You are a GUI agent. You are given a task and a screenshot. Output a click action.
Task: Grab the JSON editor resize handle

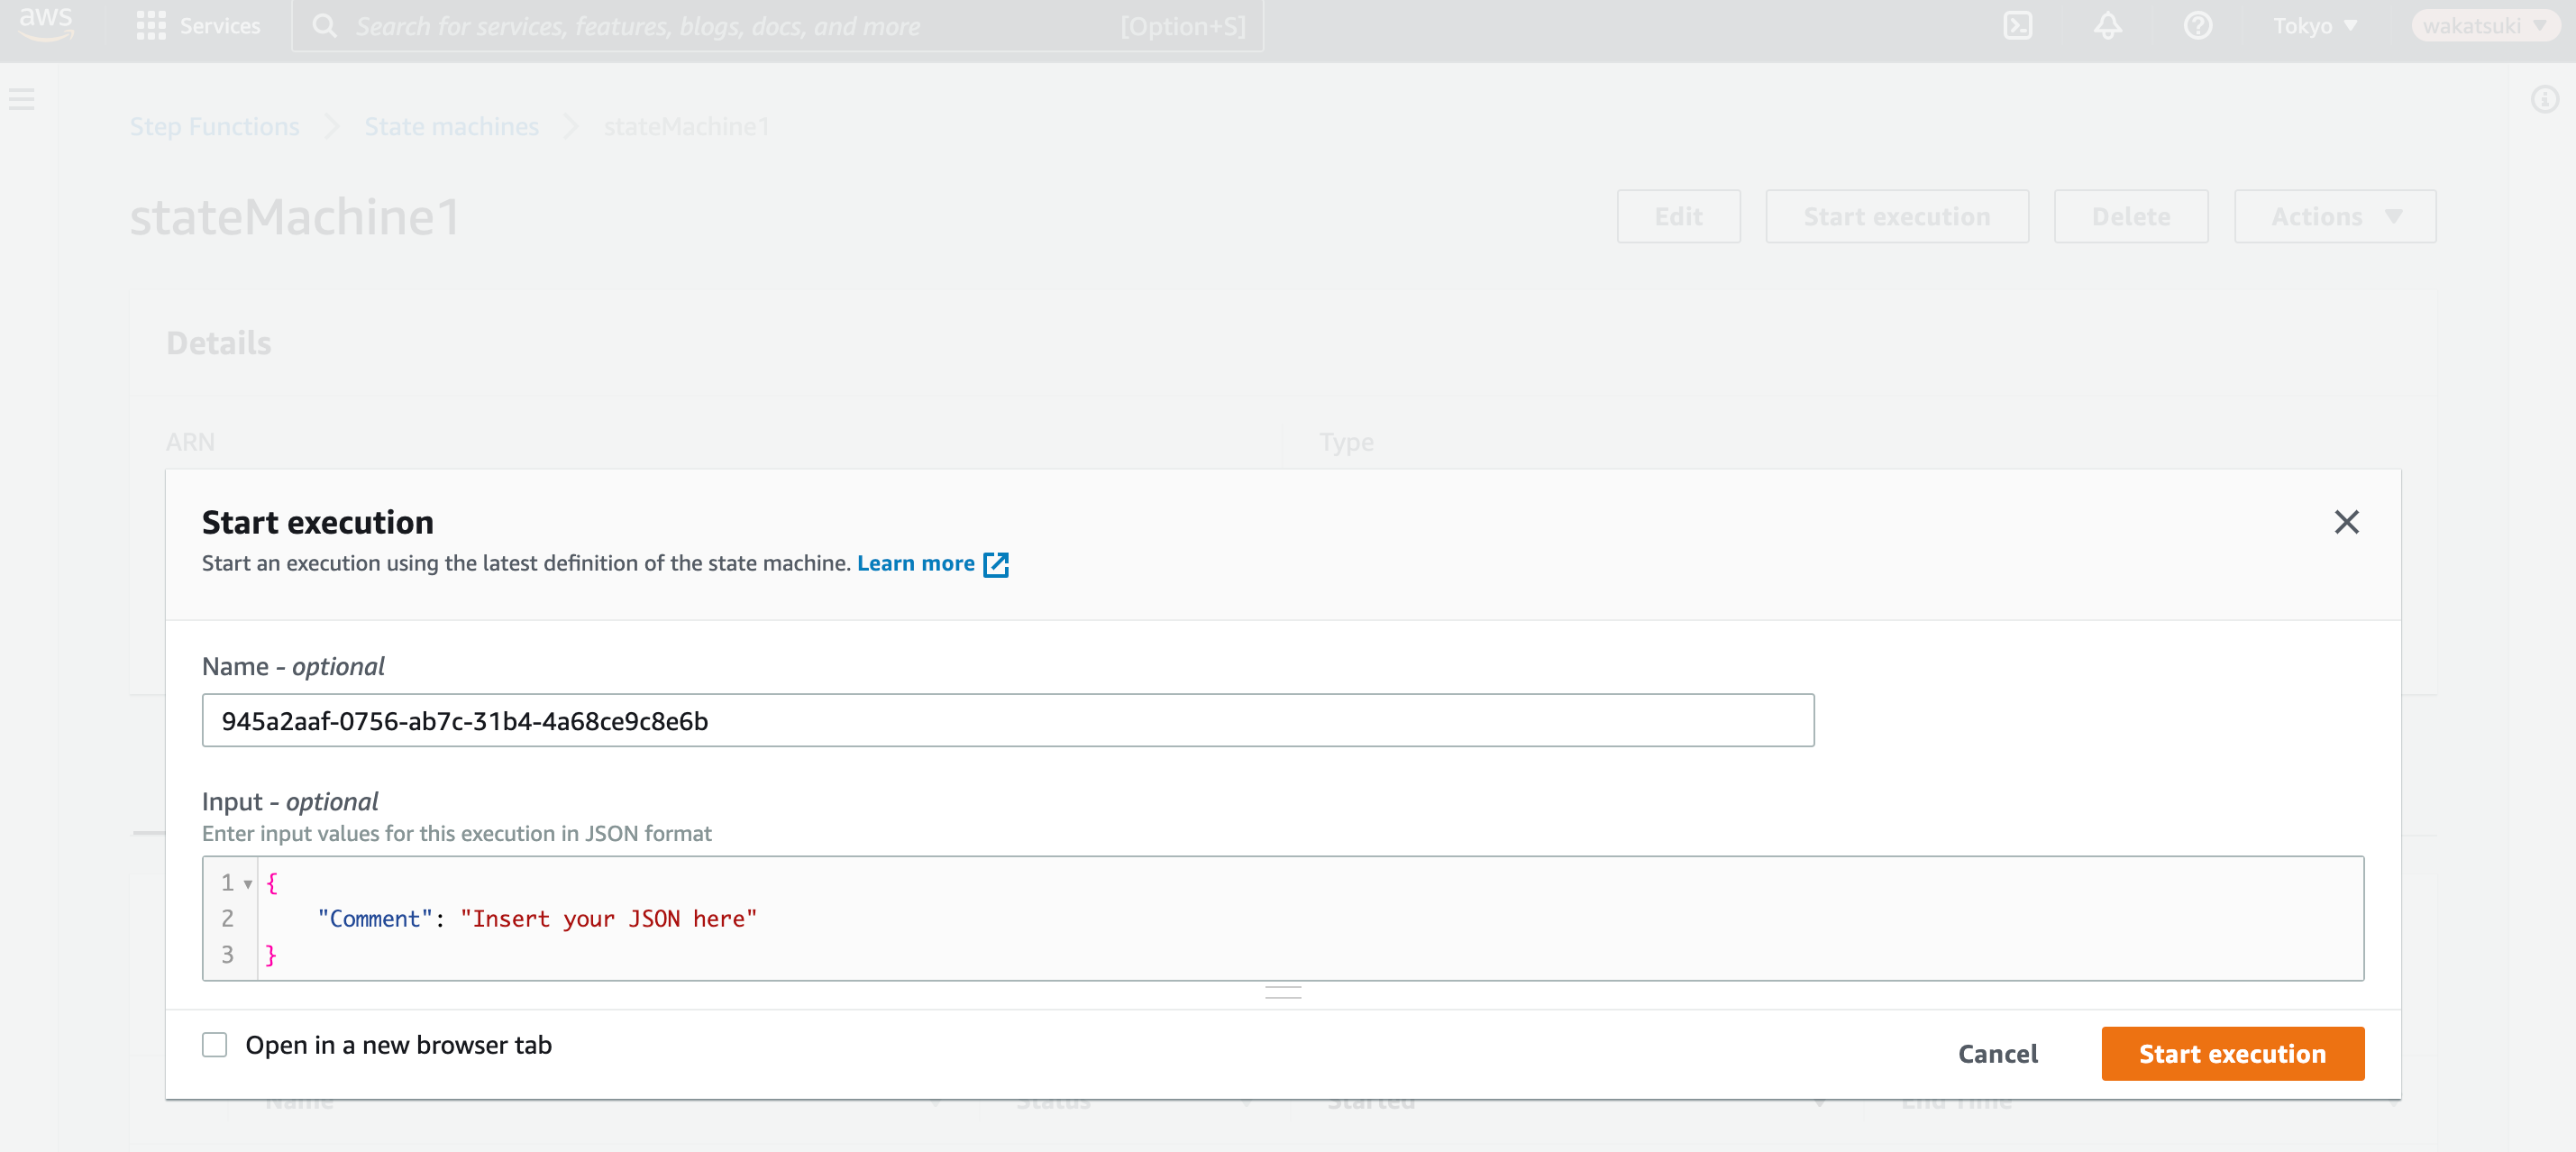[1283, 993]
